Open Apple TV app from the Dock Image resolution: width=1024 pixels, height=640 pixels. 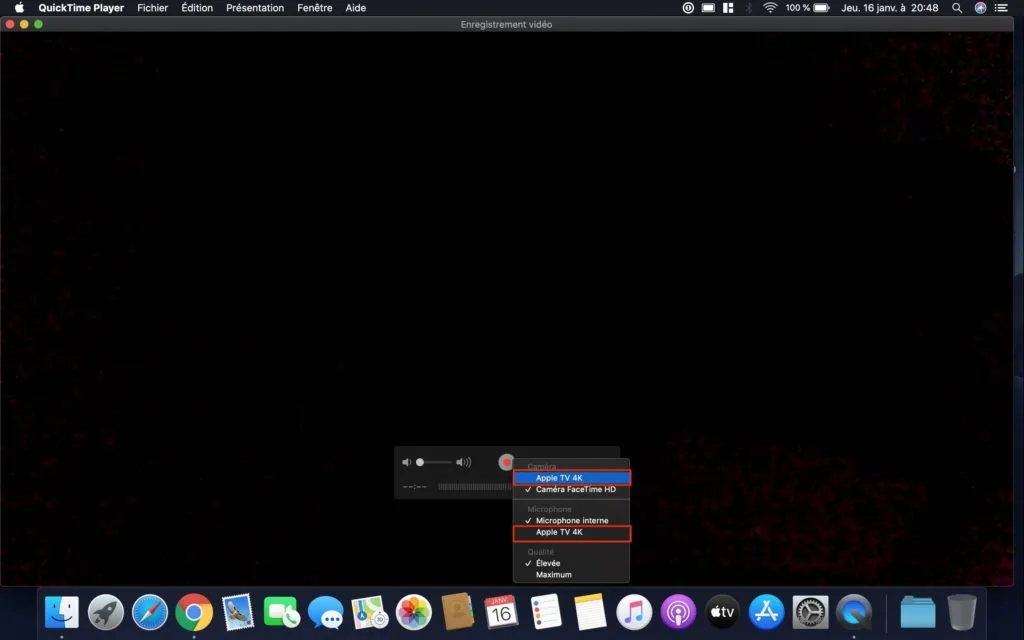point(722,613)
